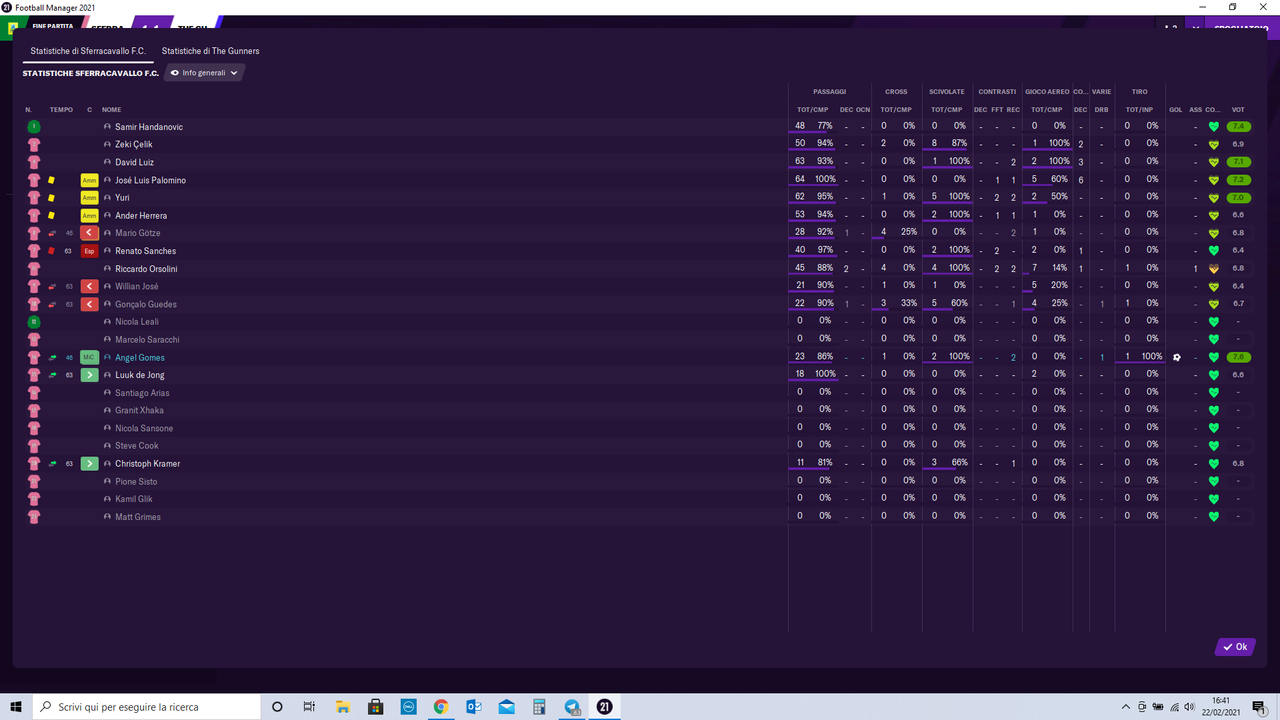
Task: Open Google Chrome from the taskbar
Action: [x=441, y=707]
